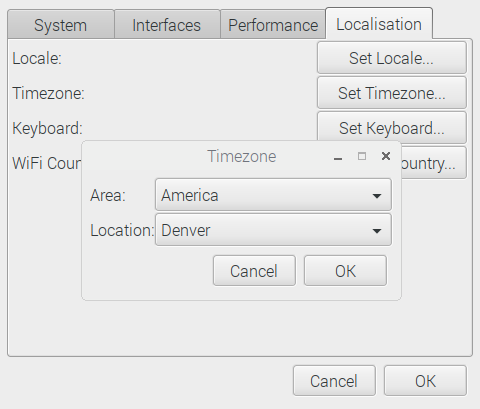Switch to the System tab
The image size is (480, 409).
pos(61,25)
